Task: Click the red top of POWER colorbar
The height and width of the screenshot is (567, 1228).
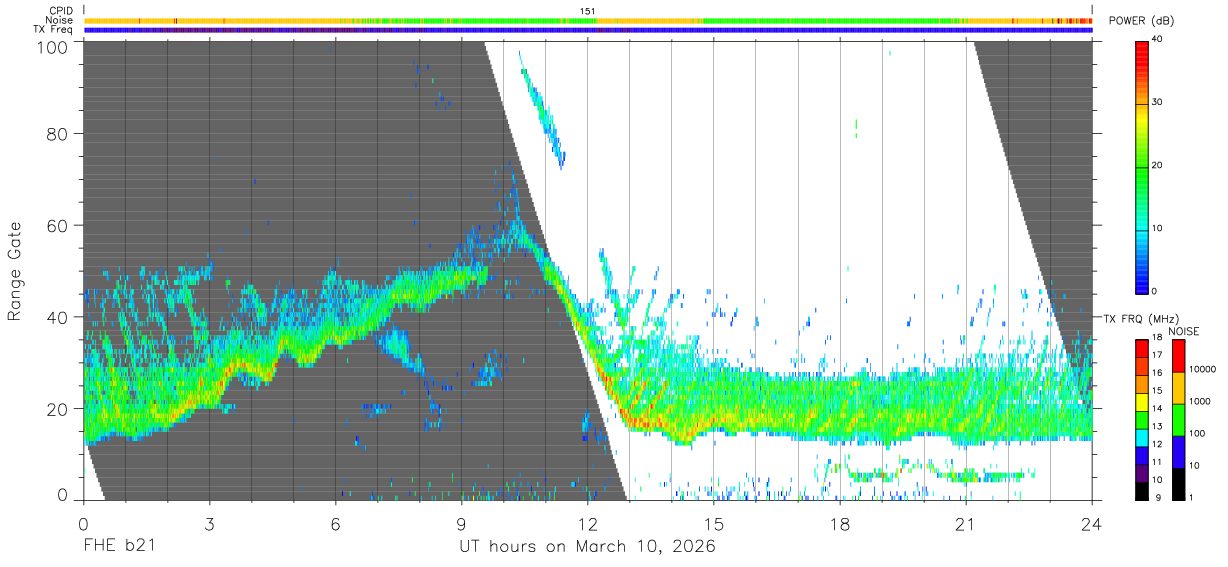Action: [1141, 50]
